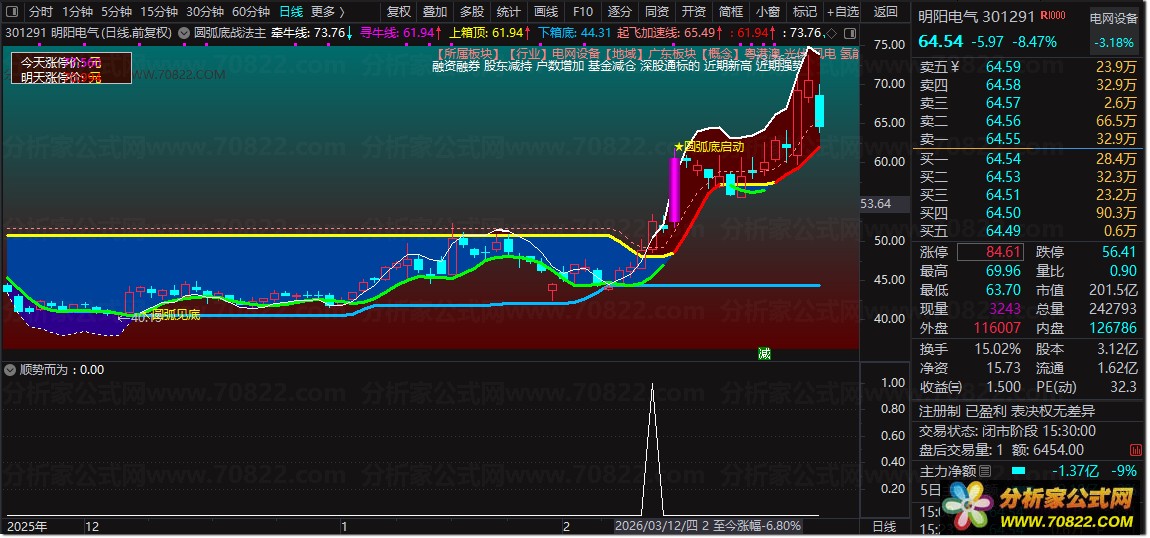Add stock with +自选 button
Viewport: 1150px width, 538px height.
842,12
